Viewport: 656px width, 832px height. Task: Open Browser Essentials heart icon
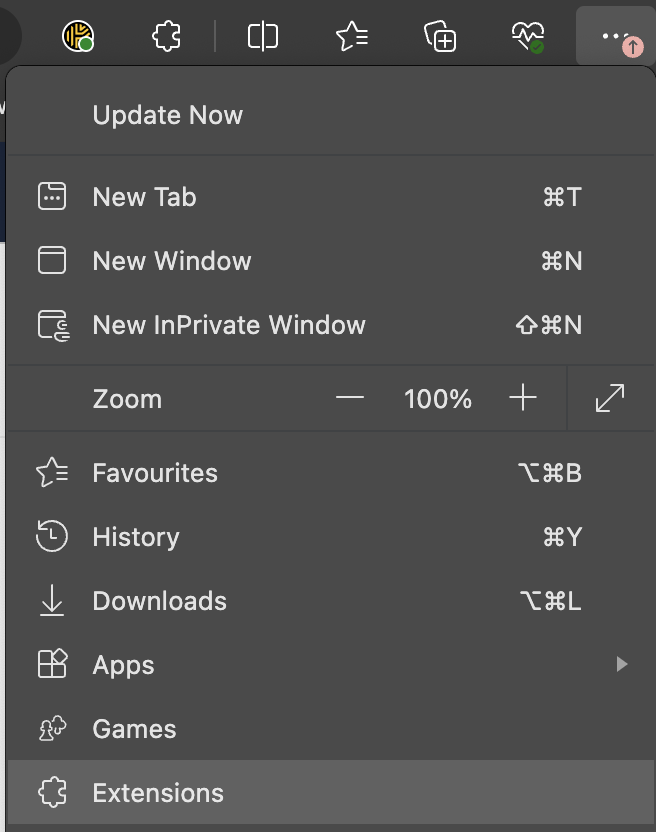pyautogui.click(x=527, y=37)
